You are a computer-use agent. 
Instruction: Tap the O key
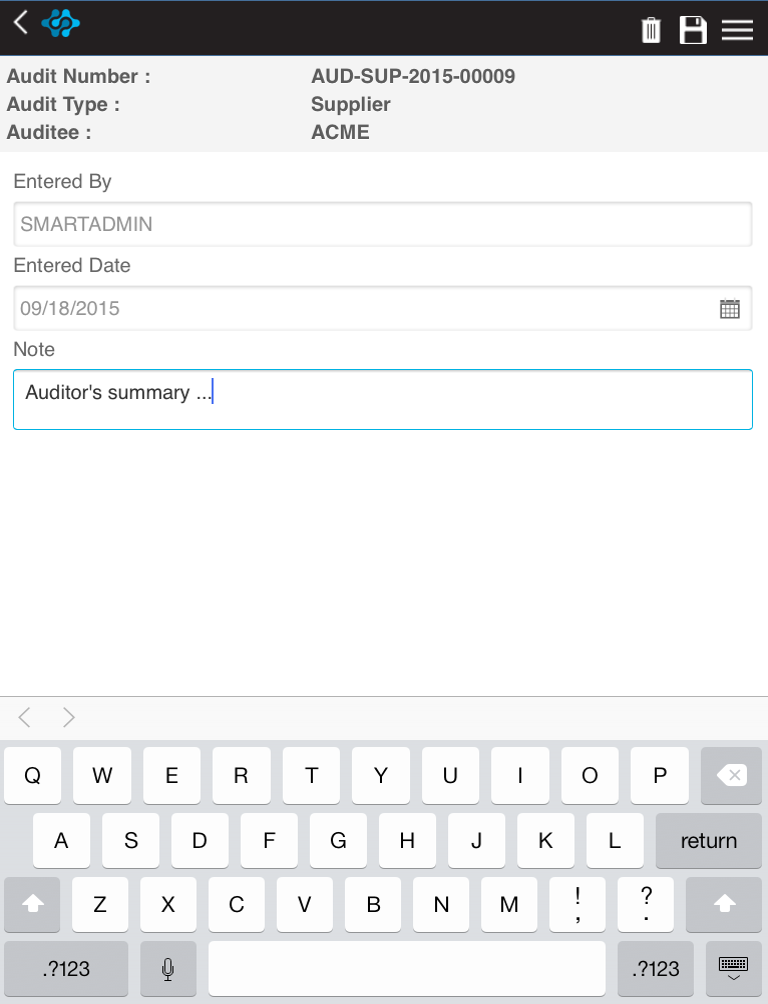(x=590, y=775)
